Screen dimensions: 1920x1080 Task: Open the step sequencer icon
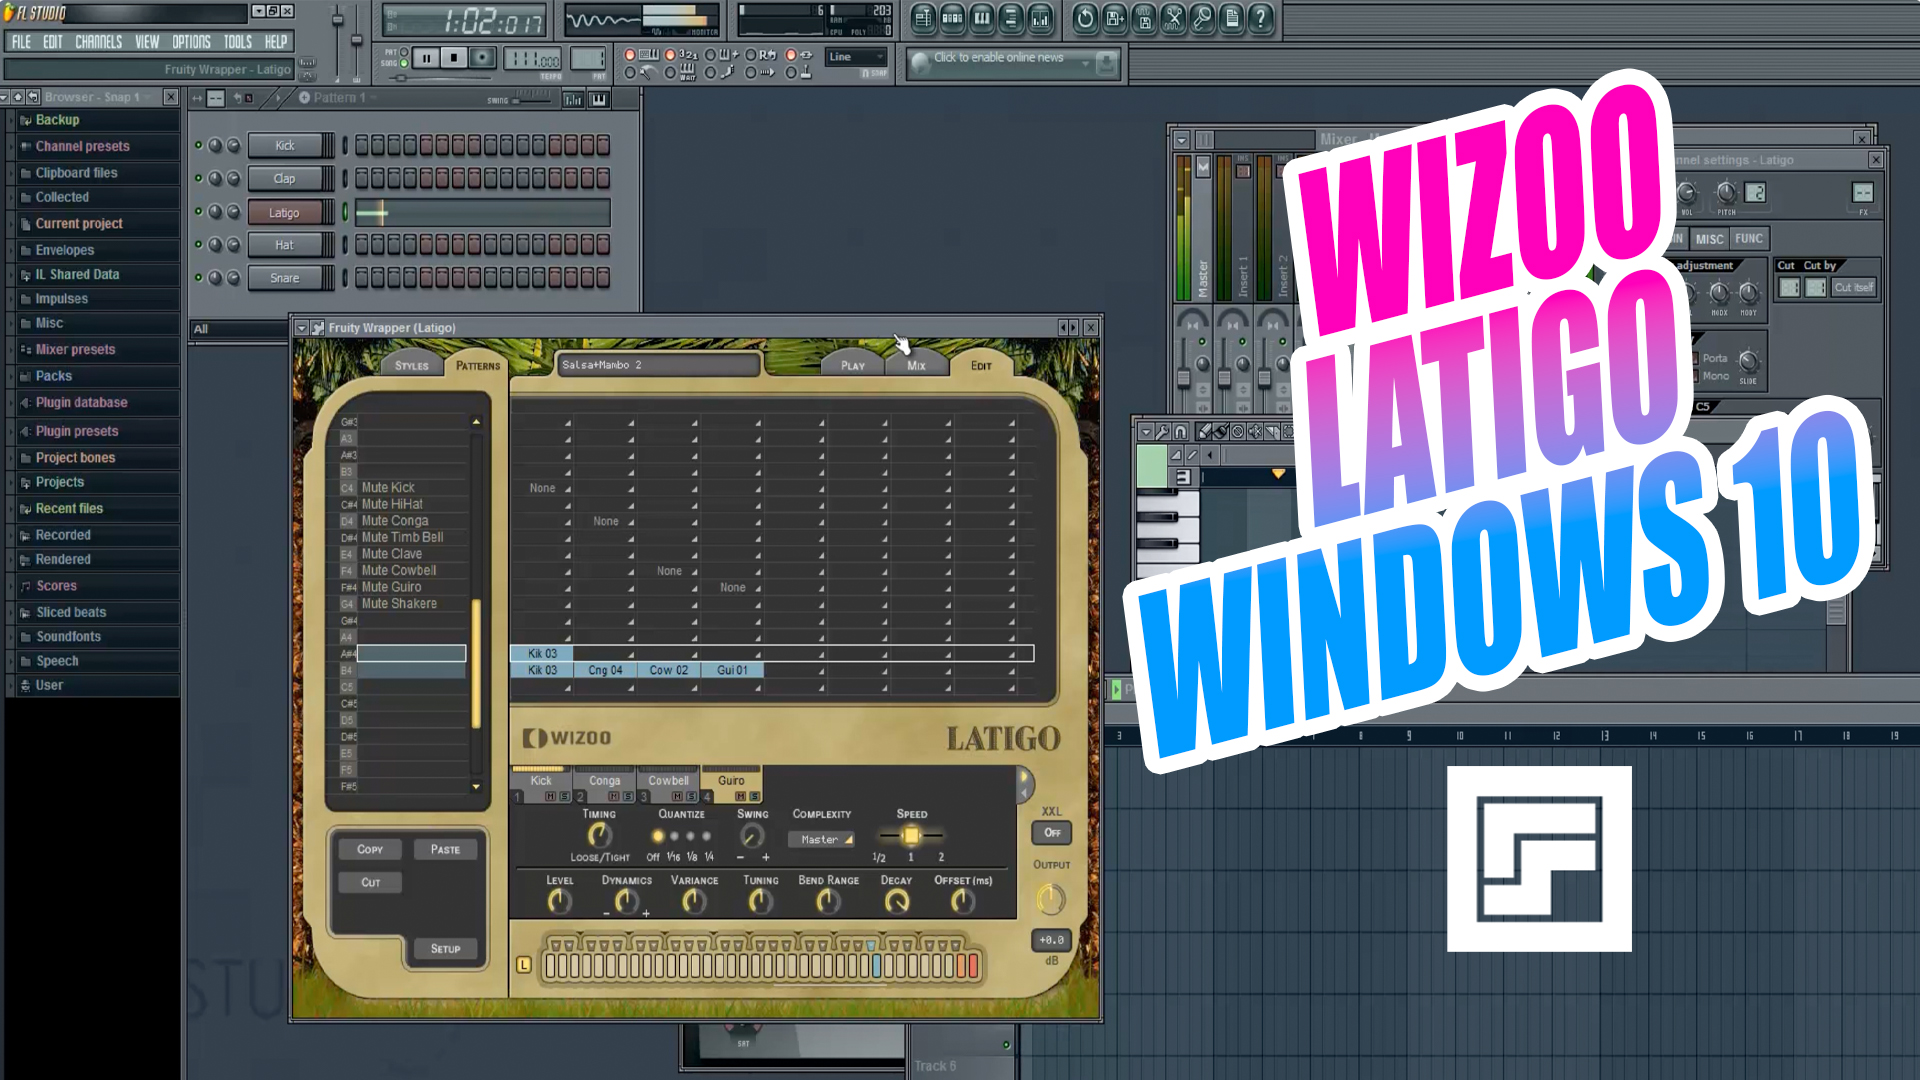pyautogui.click(x=952, y=18)
